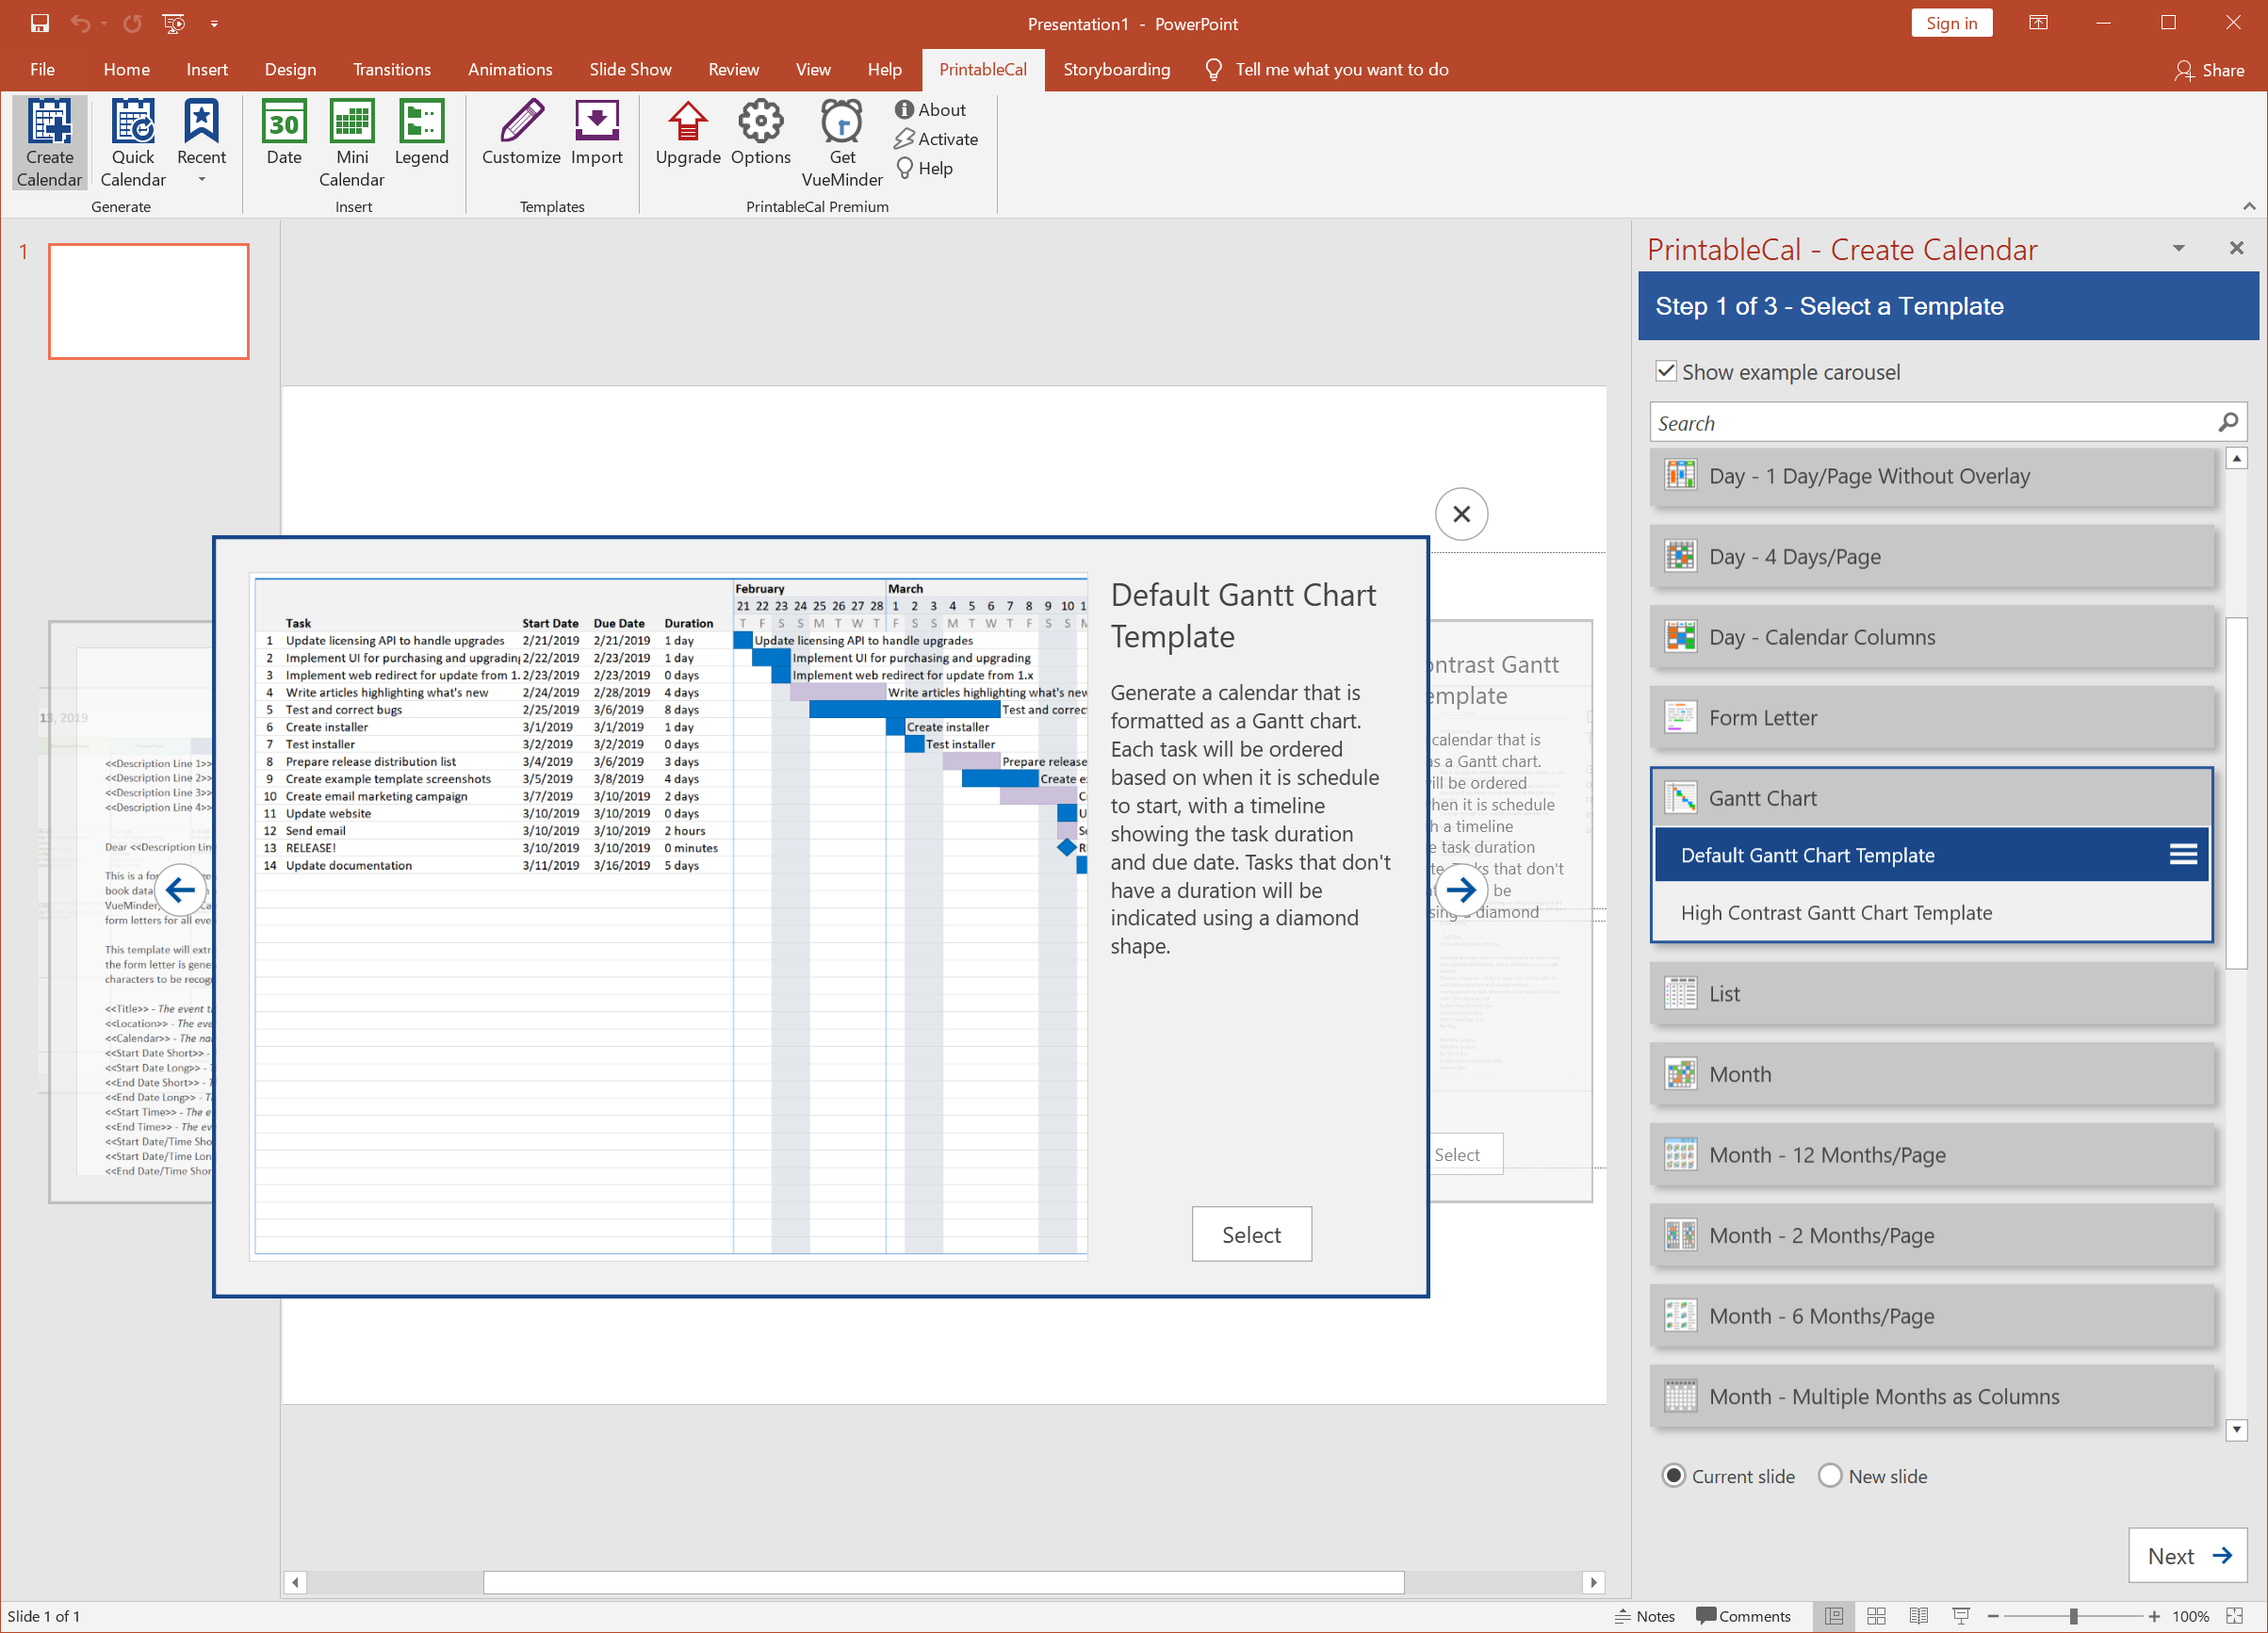Click Select button for Default Gantt template
Screen dimensions: 2268x1633
point(1251,1234)
